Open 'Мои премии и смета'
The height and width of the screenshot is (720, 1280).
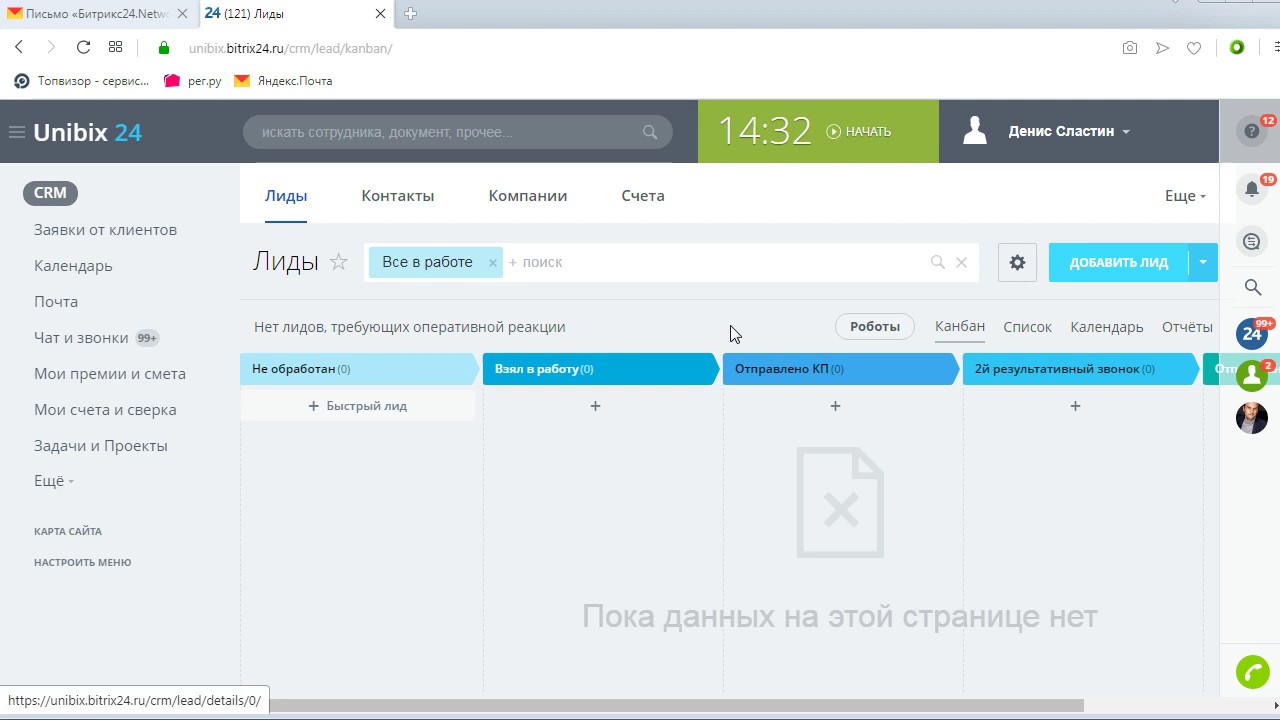pos(110,374)
